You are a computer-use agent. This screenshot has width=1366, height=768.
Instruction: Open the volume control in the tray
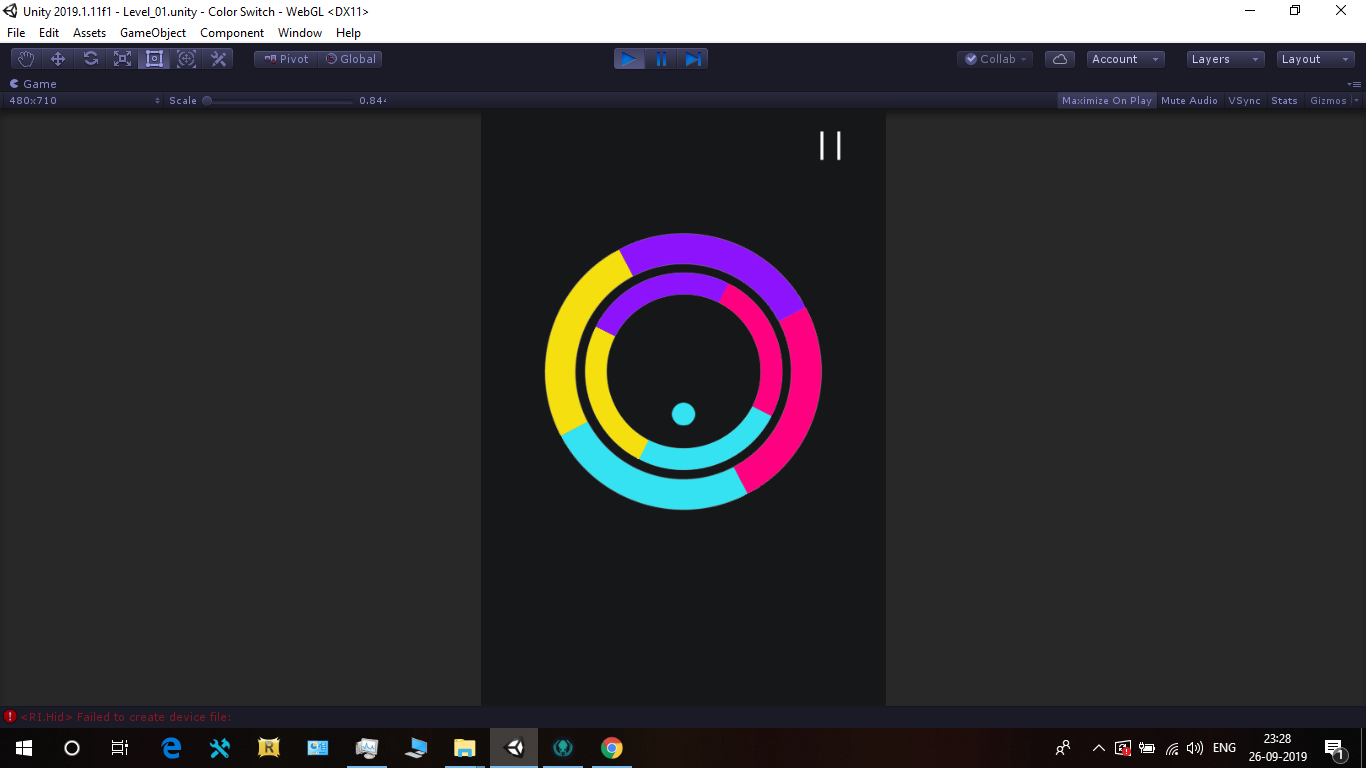(1195, 748)
